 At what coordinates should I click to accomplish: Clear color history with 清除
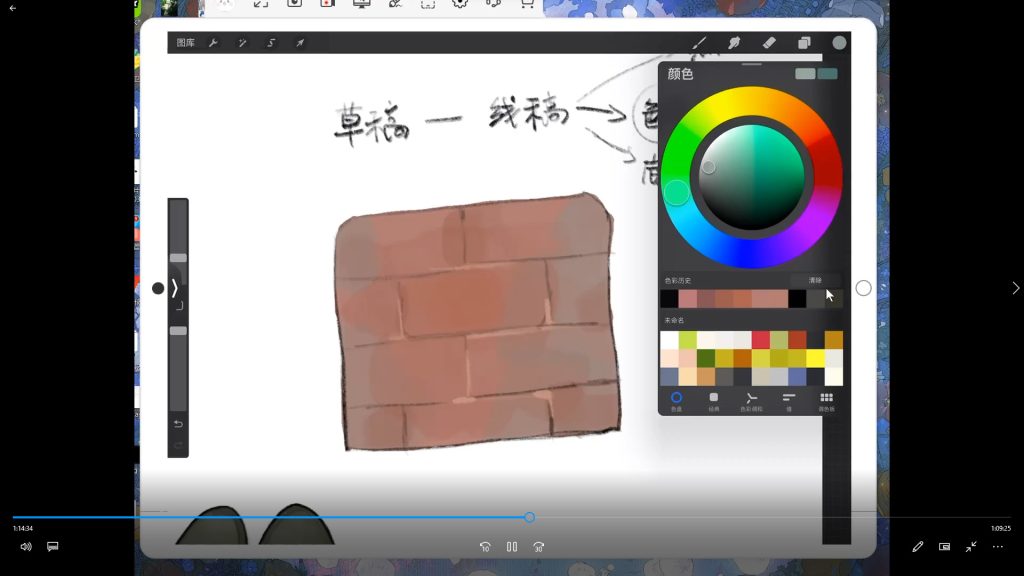815,280
